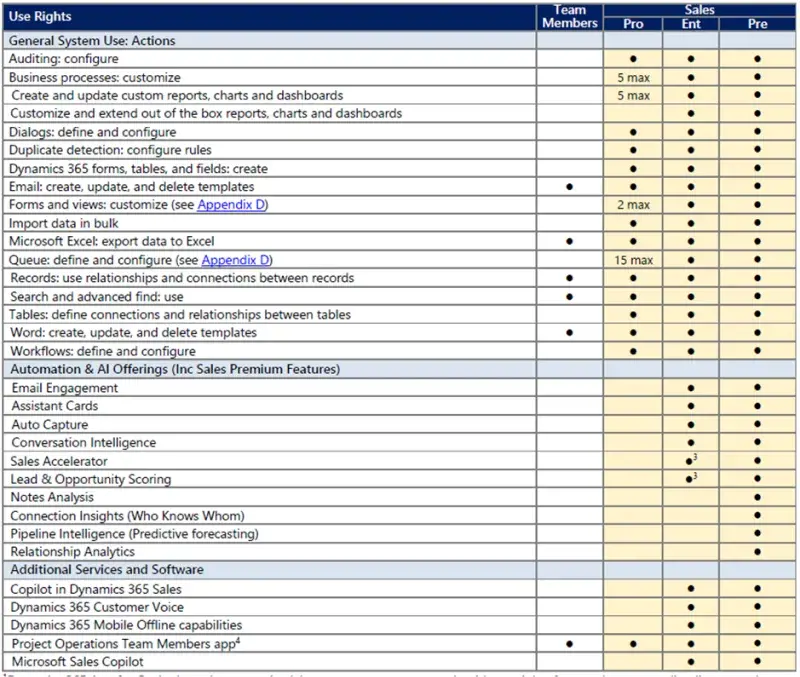Select 'Import data in bulk' label
The image size is (800, 677).
pos(63,223)
